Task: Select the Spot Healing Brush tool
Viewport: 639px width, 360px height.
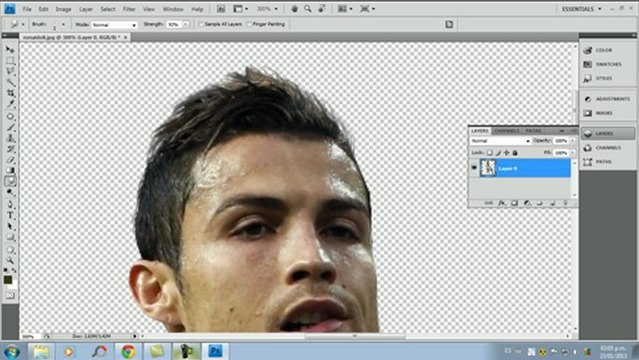Action: click(10, 116)
